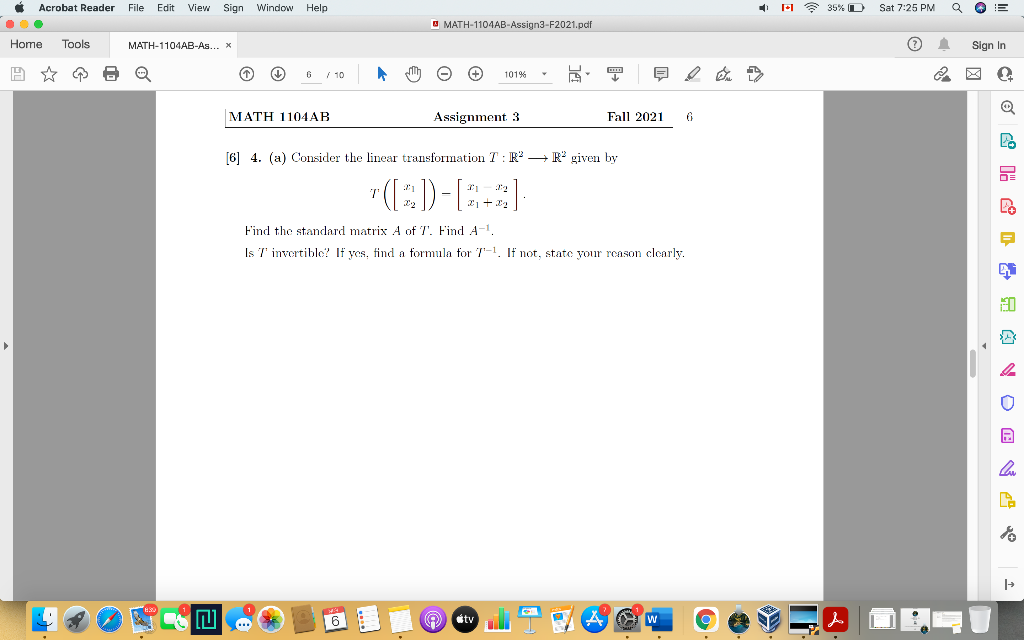The image size is (1024, 640).
Task: Click the Print document icon
Action: tap(111, 74)
